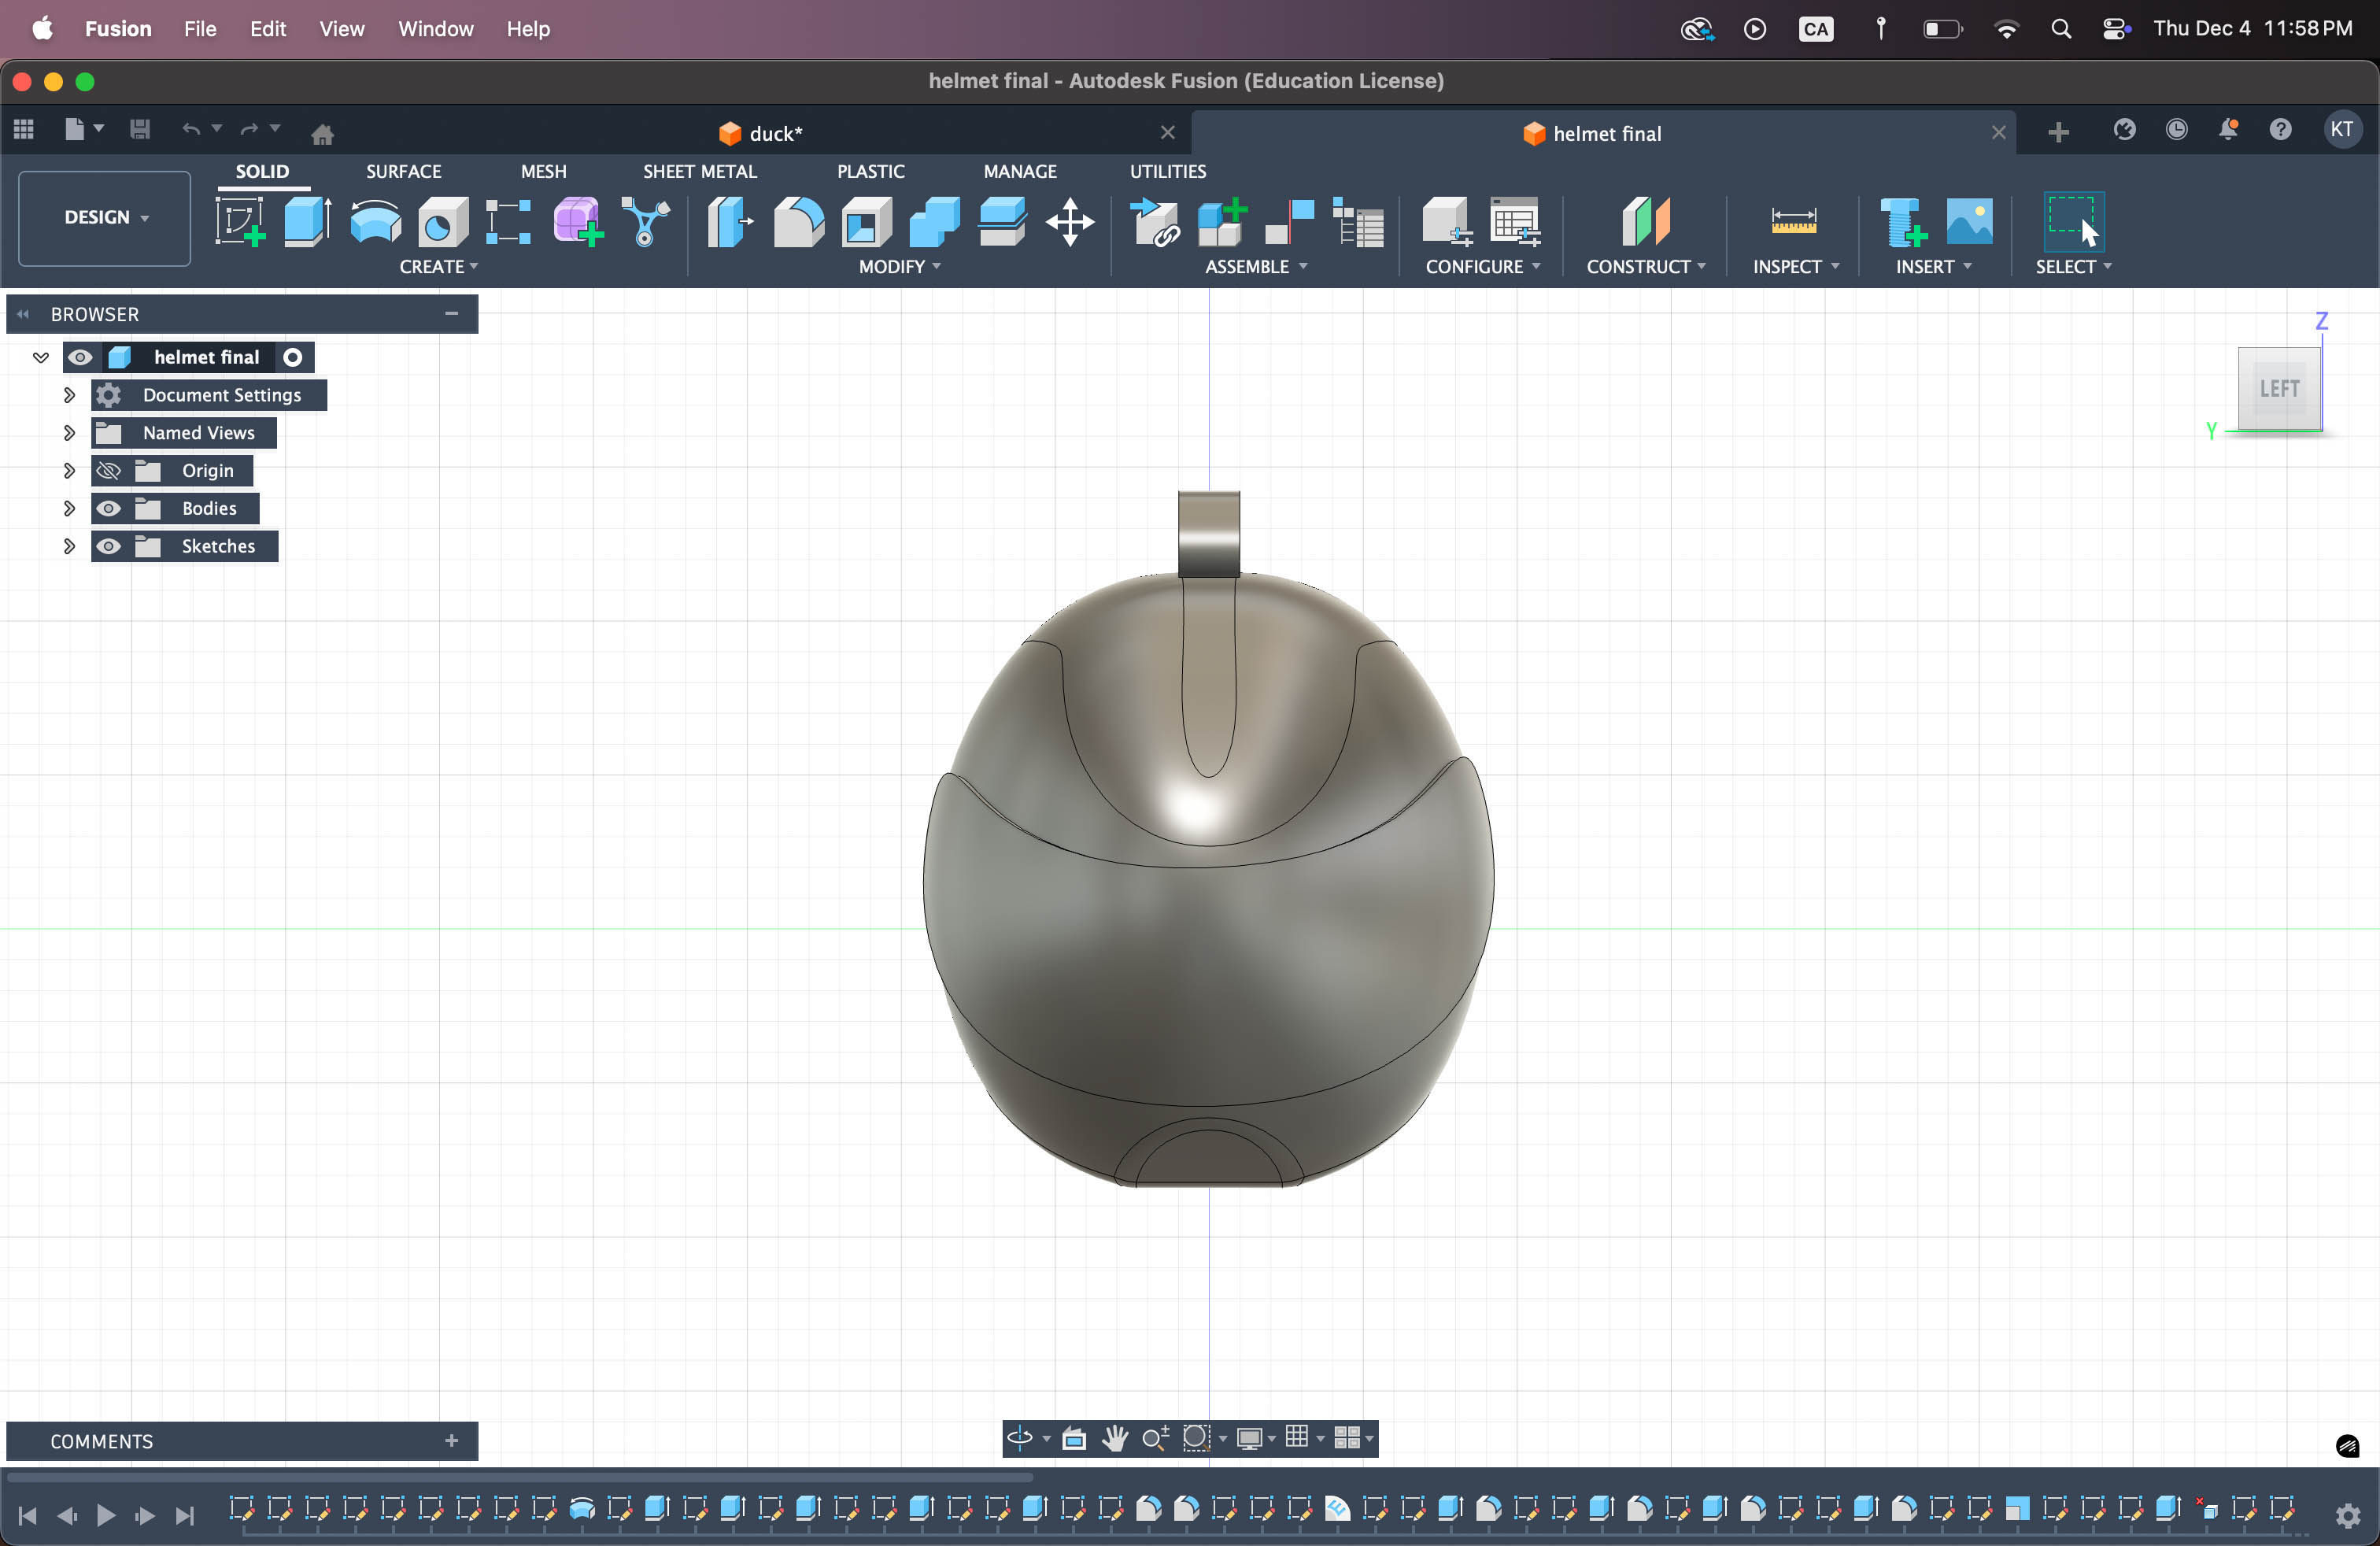Activate the Shell tool

[866, 221]
